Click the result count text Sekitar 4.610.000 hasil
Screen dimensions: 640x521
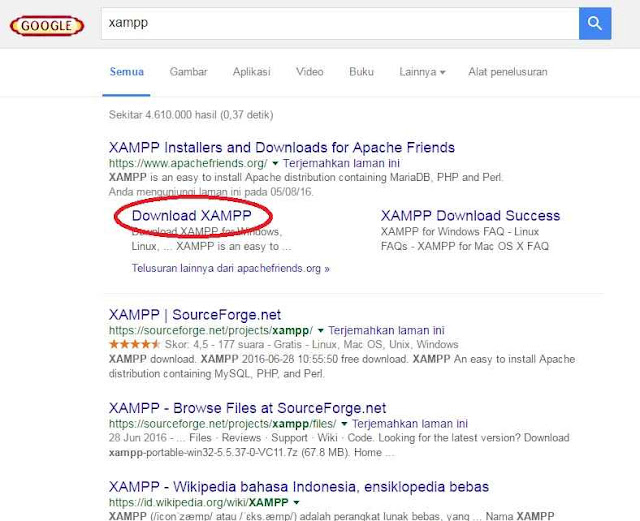[x=191, y=115]
